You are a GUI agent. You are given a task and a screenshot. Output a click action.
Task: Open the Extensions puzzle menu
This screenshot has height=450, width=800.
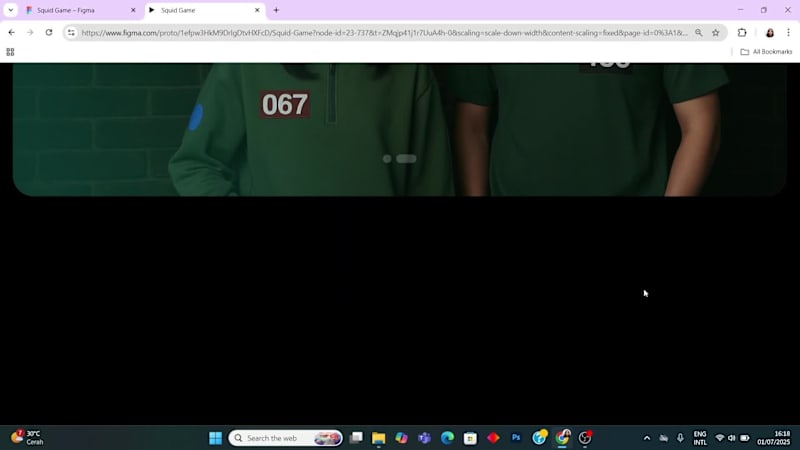(742, 33)
